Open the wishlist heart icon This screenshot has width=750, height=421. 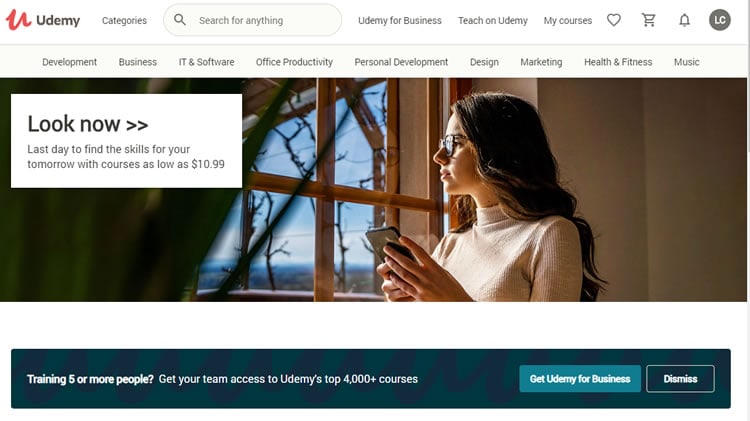[x=614, y=20]
